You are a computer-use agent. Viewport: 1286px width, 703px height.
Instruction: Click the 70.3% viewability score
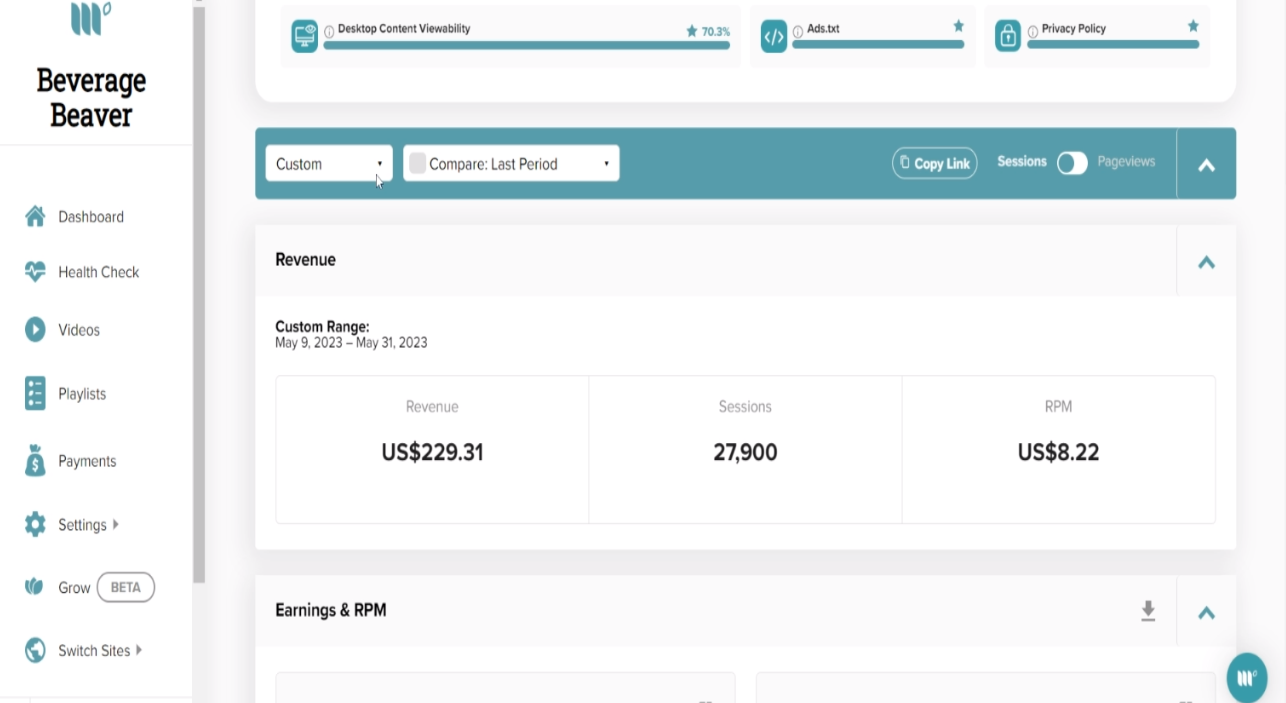(x=716, y=32)
